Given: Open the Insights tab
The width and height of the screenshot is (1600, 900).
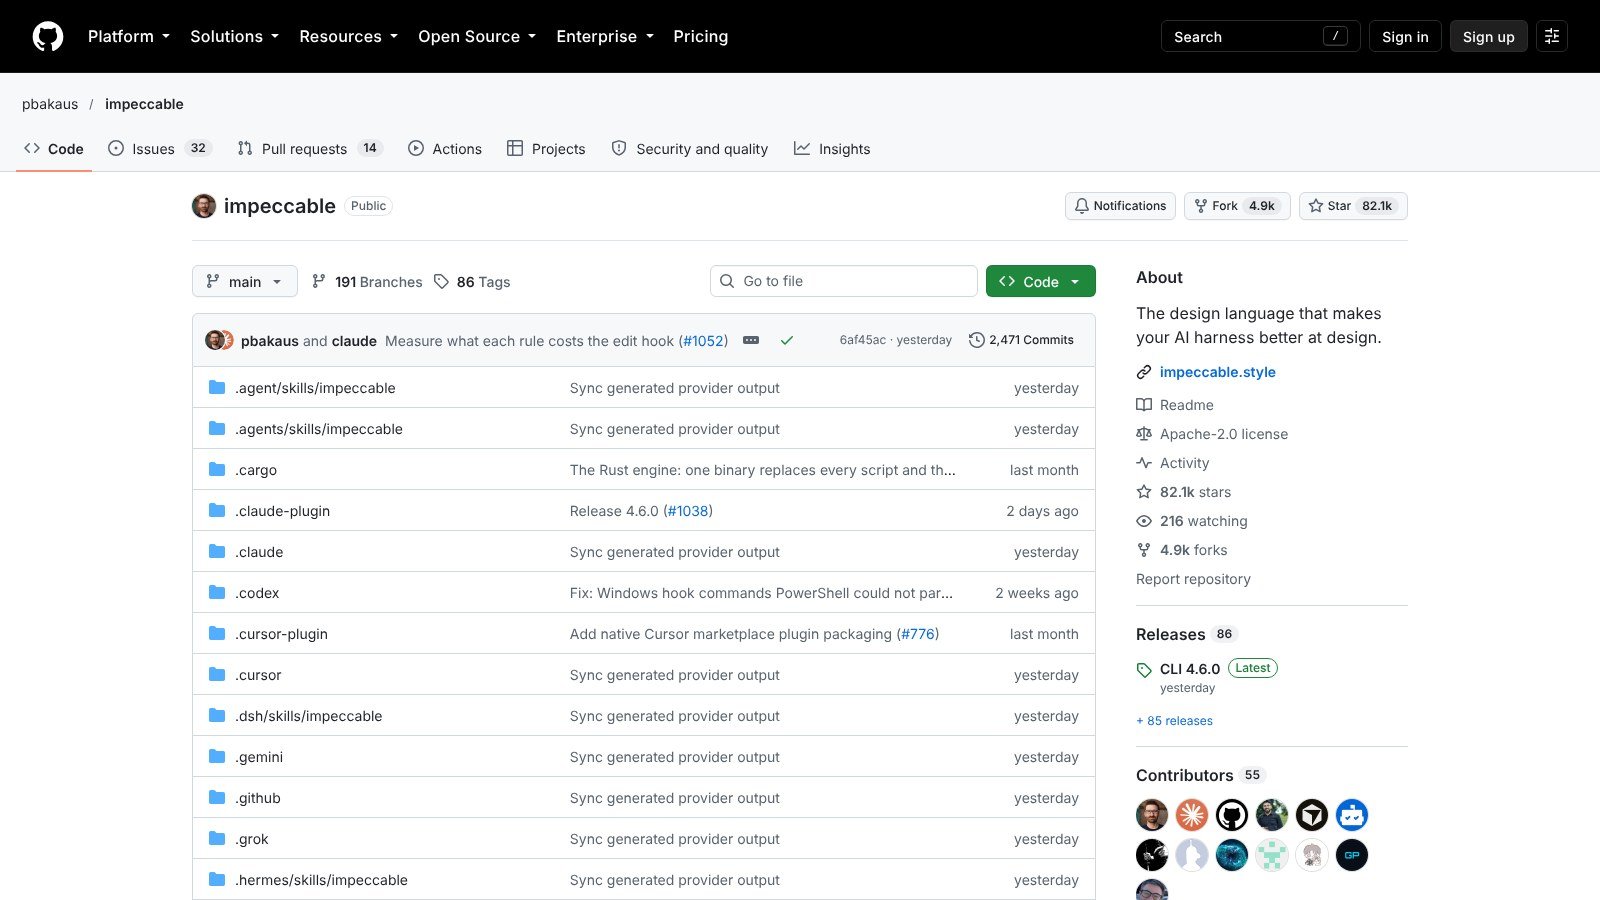Looking at the screenshot, I should pyautogui.click(x=832, y=149).
